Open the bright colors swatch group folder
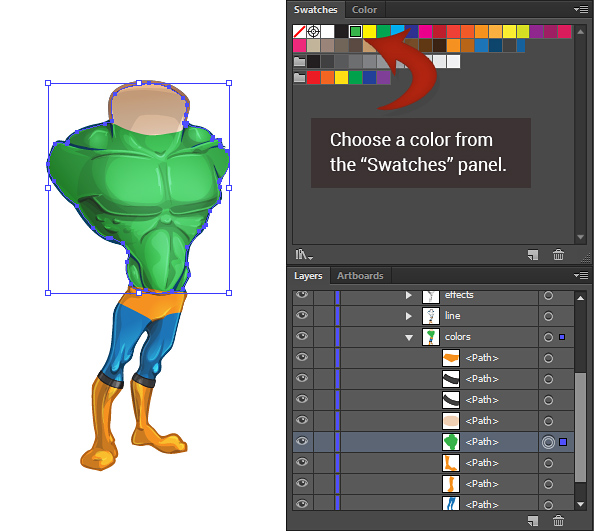Image resolution: width=594 pixels, height=531 pixels. [299, 78]
